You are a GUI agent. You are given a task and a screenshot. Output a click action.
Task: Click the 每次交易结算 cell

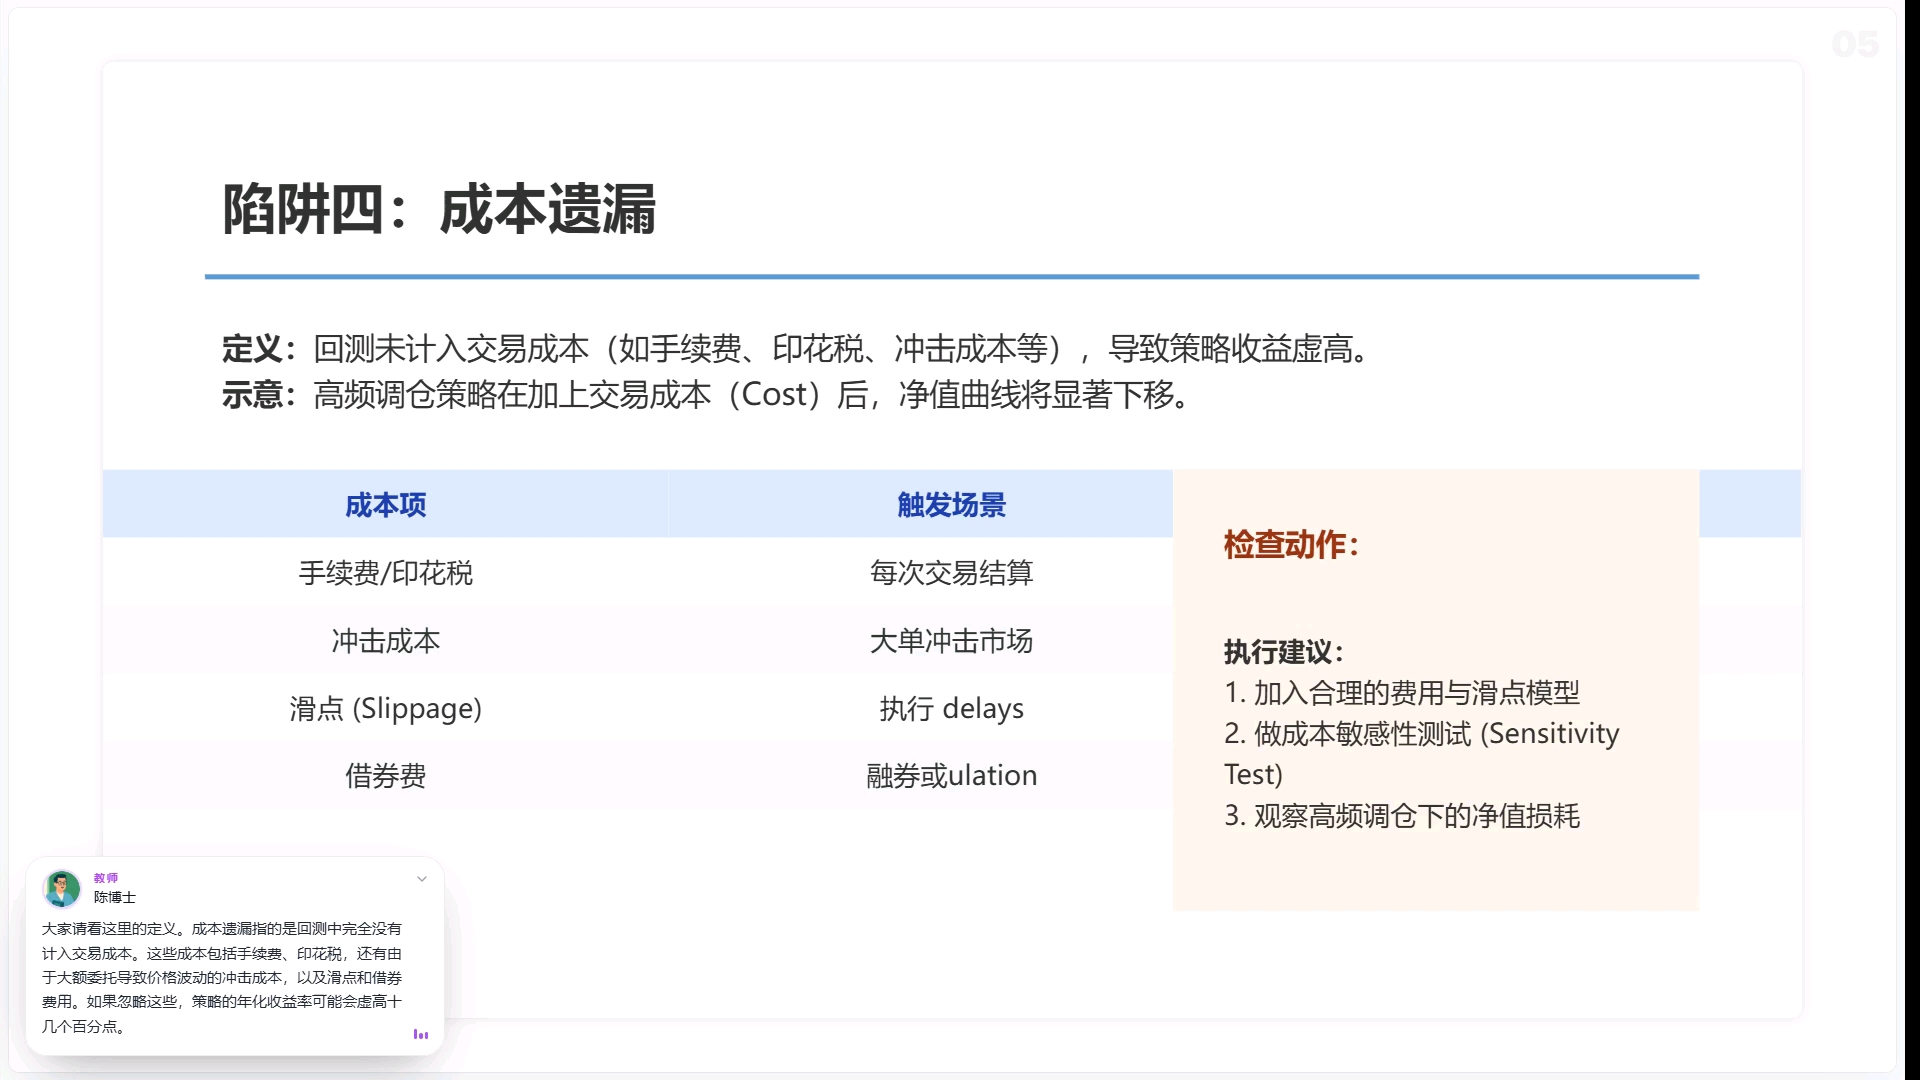pos(951,573)
